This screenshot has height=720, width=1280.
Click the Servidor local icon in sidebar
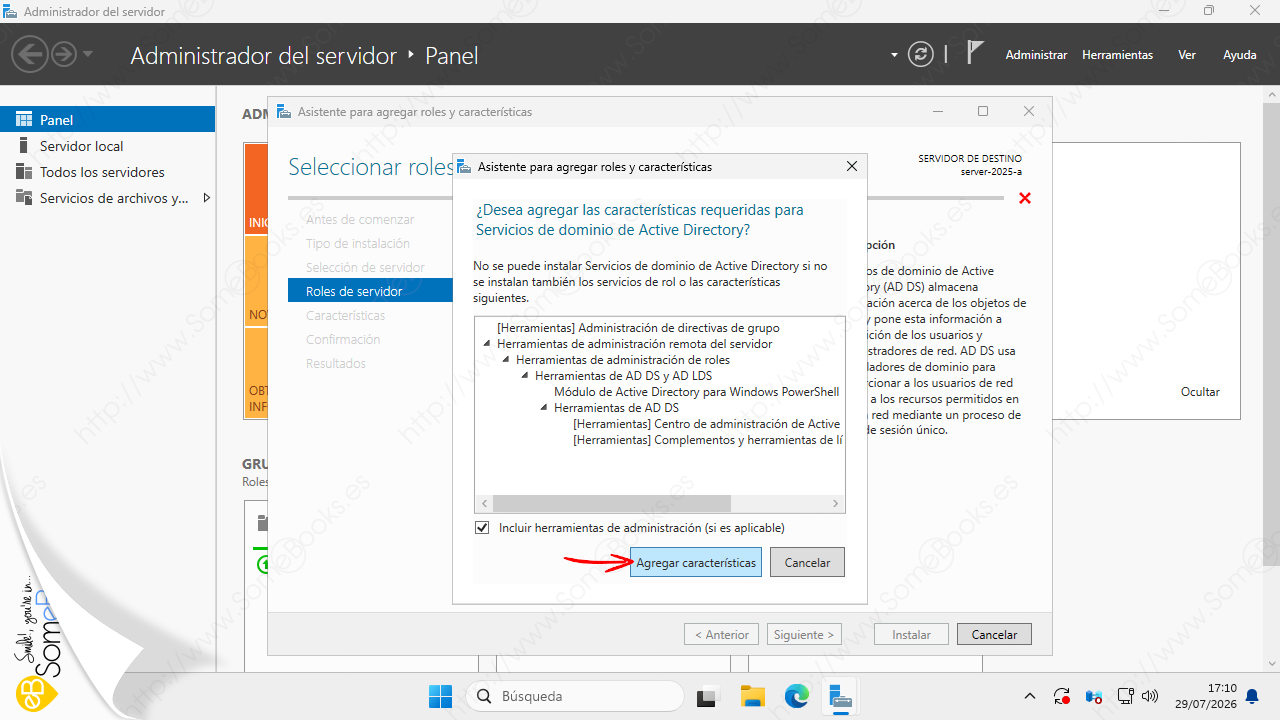point(24,146)
